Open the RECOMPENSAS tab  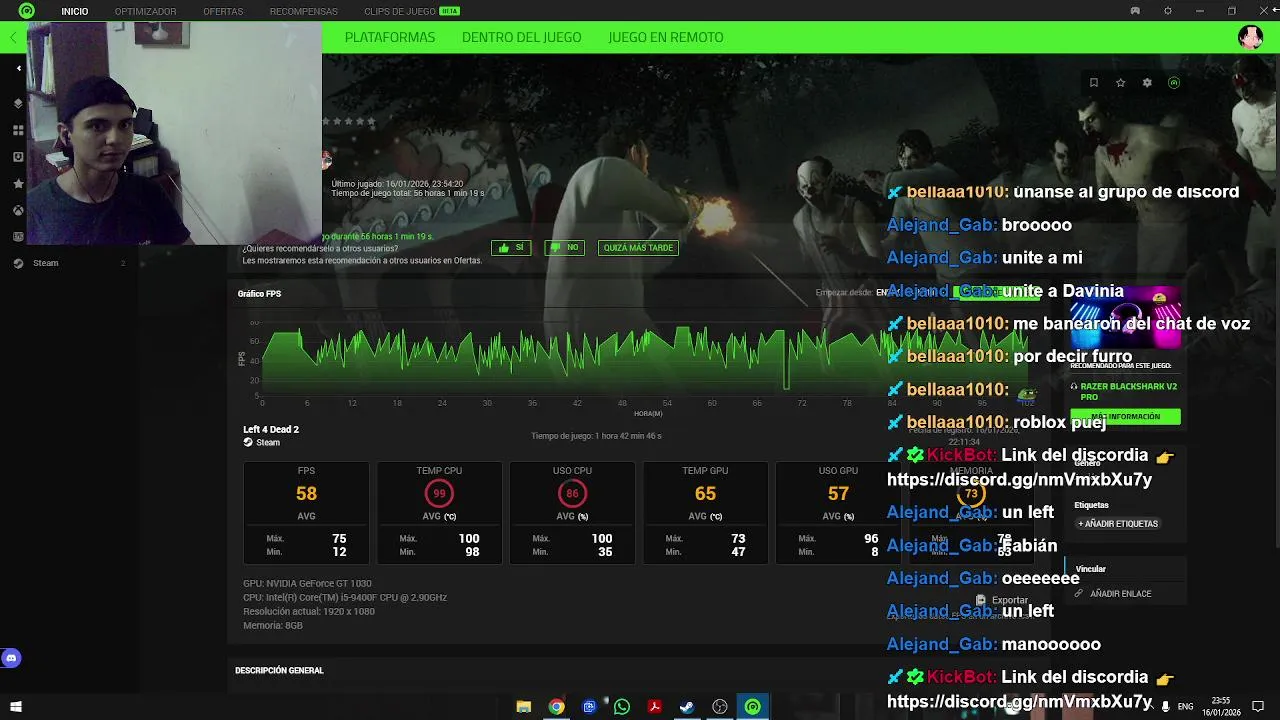click(x=303, y=11)
